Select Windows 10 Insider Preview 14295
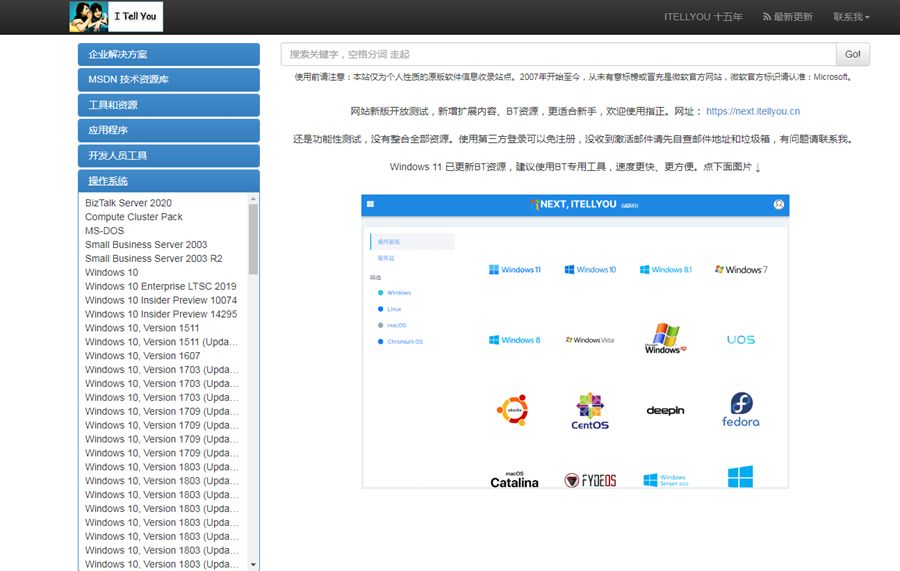Screen dimensions: 900x571 point(161,314)
